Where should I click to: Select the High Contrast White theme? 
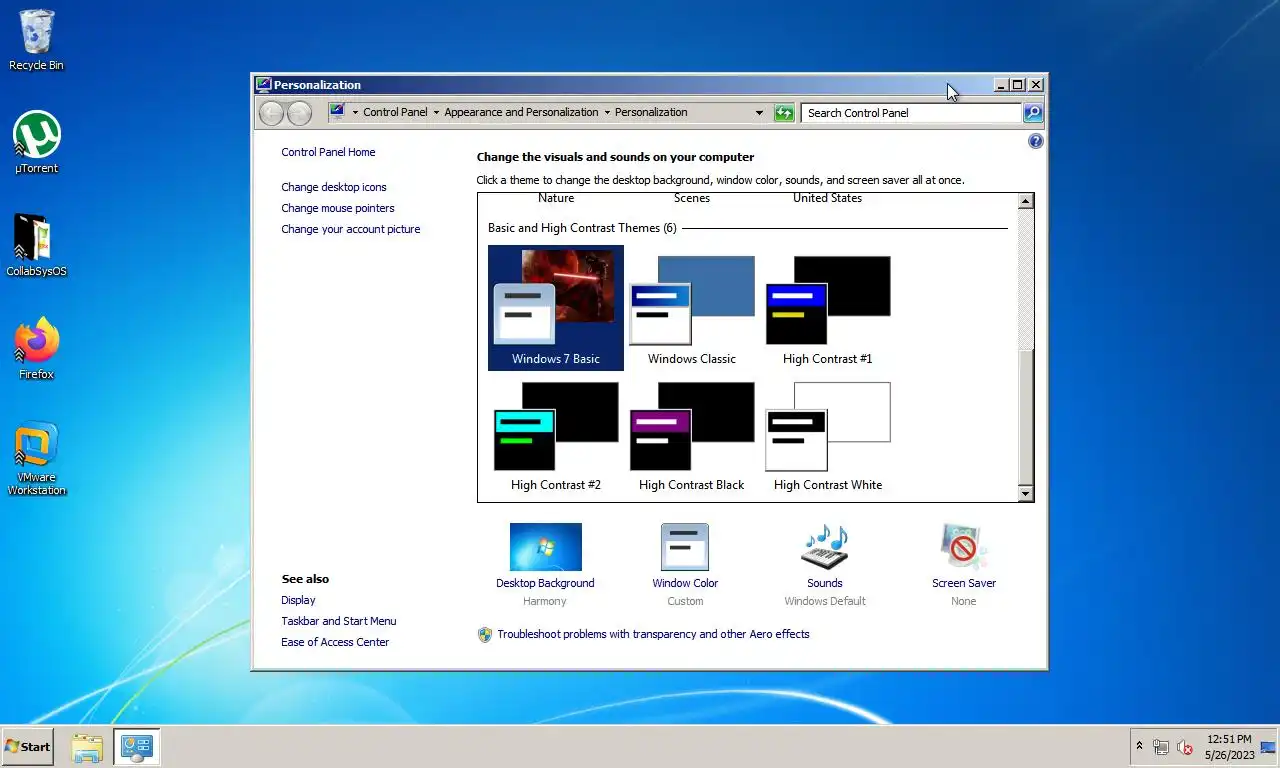pyautogui.click(x=828, y=435)
